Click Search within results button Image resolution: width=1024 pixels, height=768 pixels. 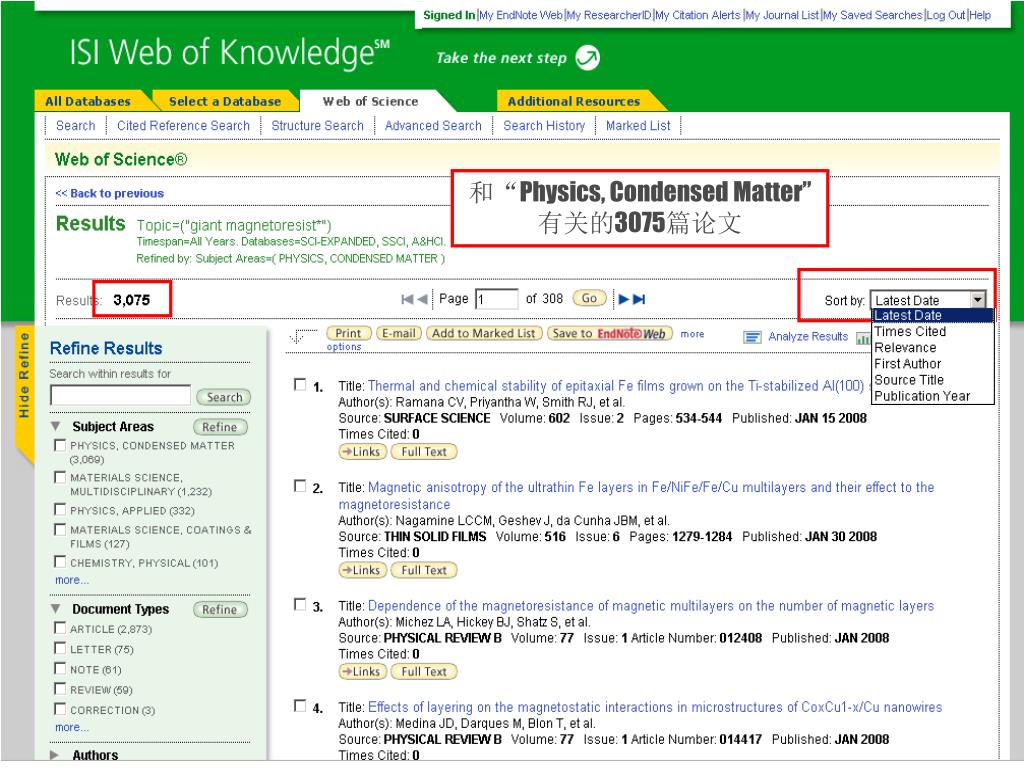click(x=224, y=397)
